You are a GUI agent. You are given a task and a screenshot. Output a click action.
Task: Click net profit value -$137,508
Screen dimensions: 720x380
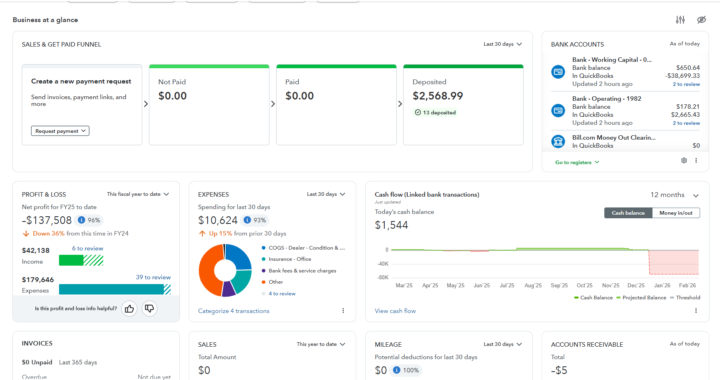coord(47,220)
